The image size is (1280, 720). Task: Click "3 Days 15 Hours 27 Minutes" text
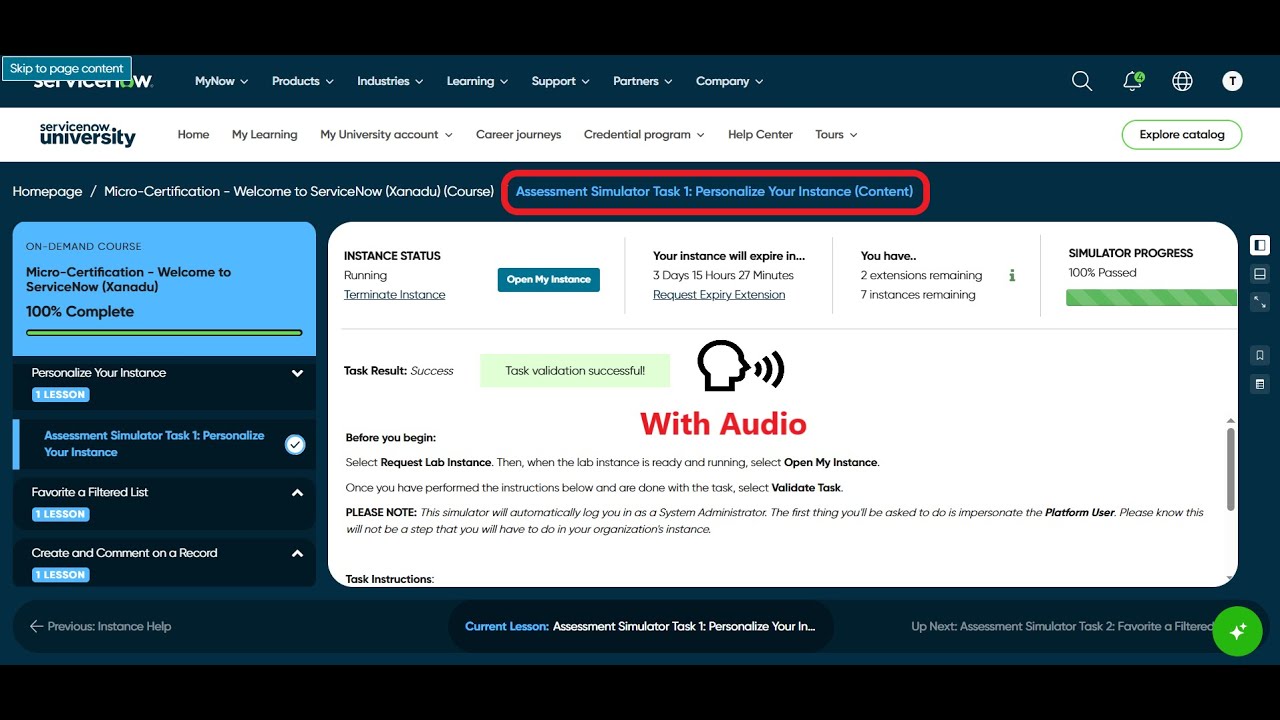point(723,275)
